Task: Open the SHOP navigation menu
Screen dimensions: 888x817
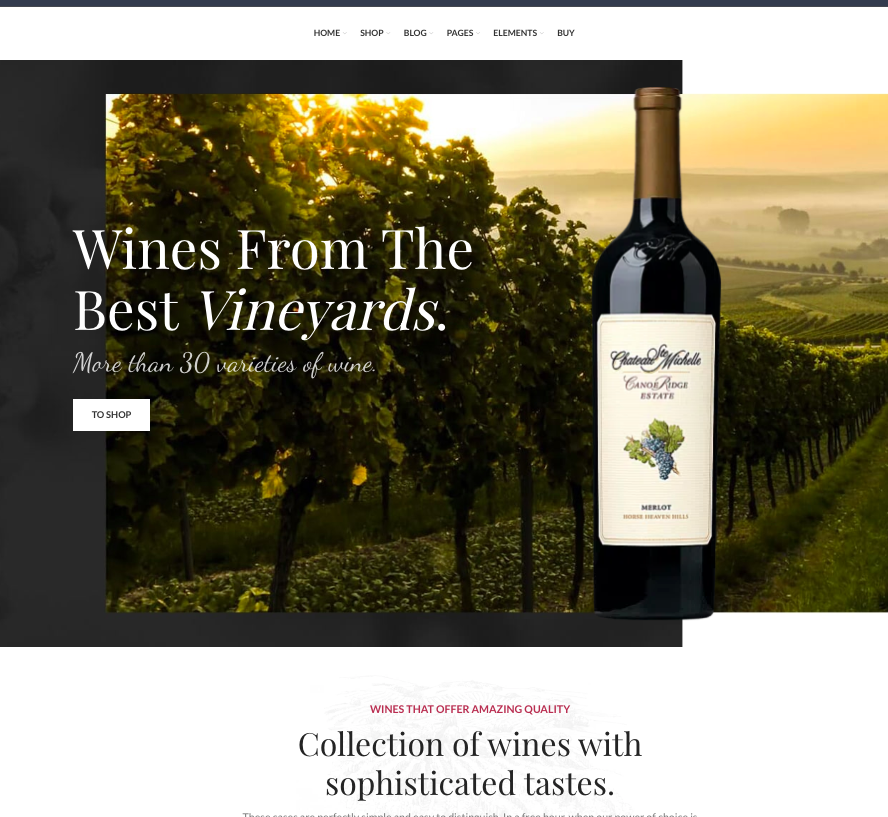Action: [372, 33]
